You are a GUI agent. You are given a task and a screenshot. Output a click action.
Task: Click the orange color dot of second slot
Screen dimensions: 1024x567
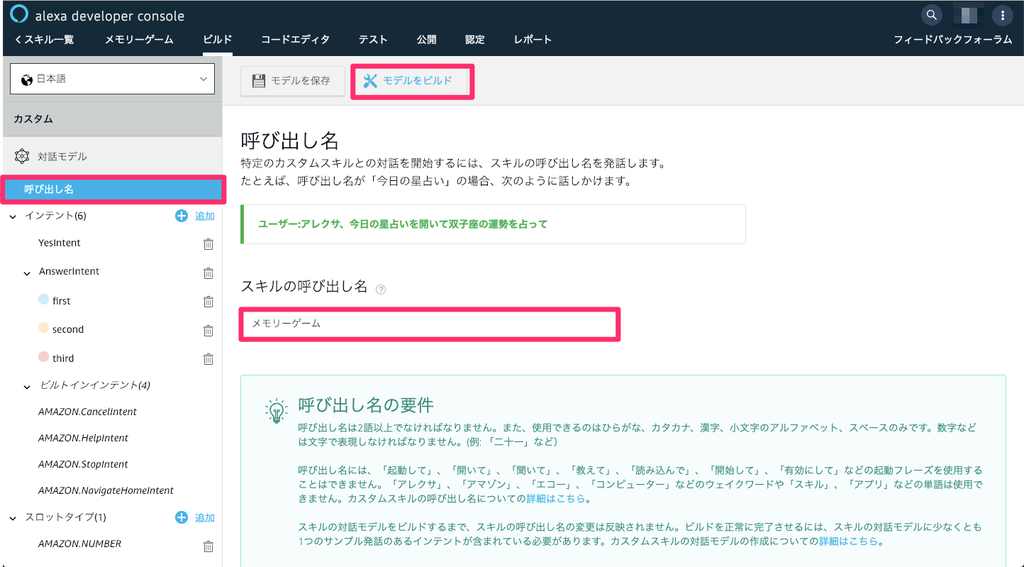click(44, 328)
